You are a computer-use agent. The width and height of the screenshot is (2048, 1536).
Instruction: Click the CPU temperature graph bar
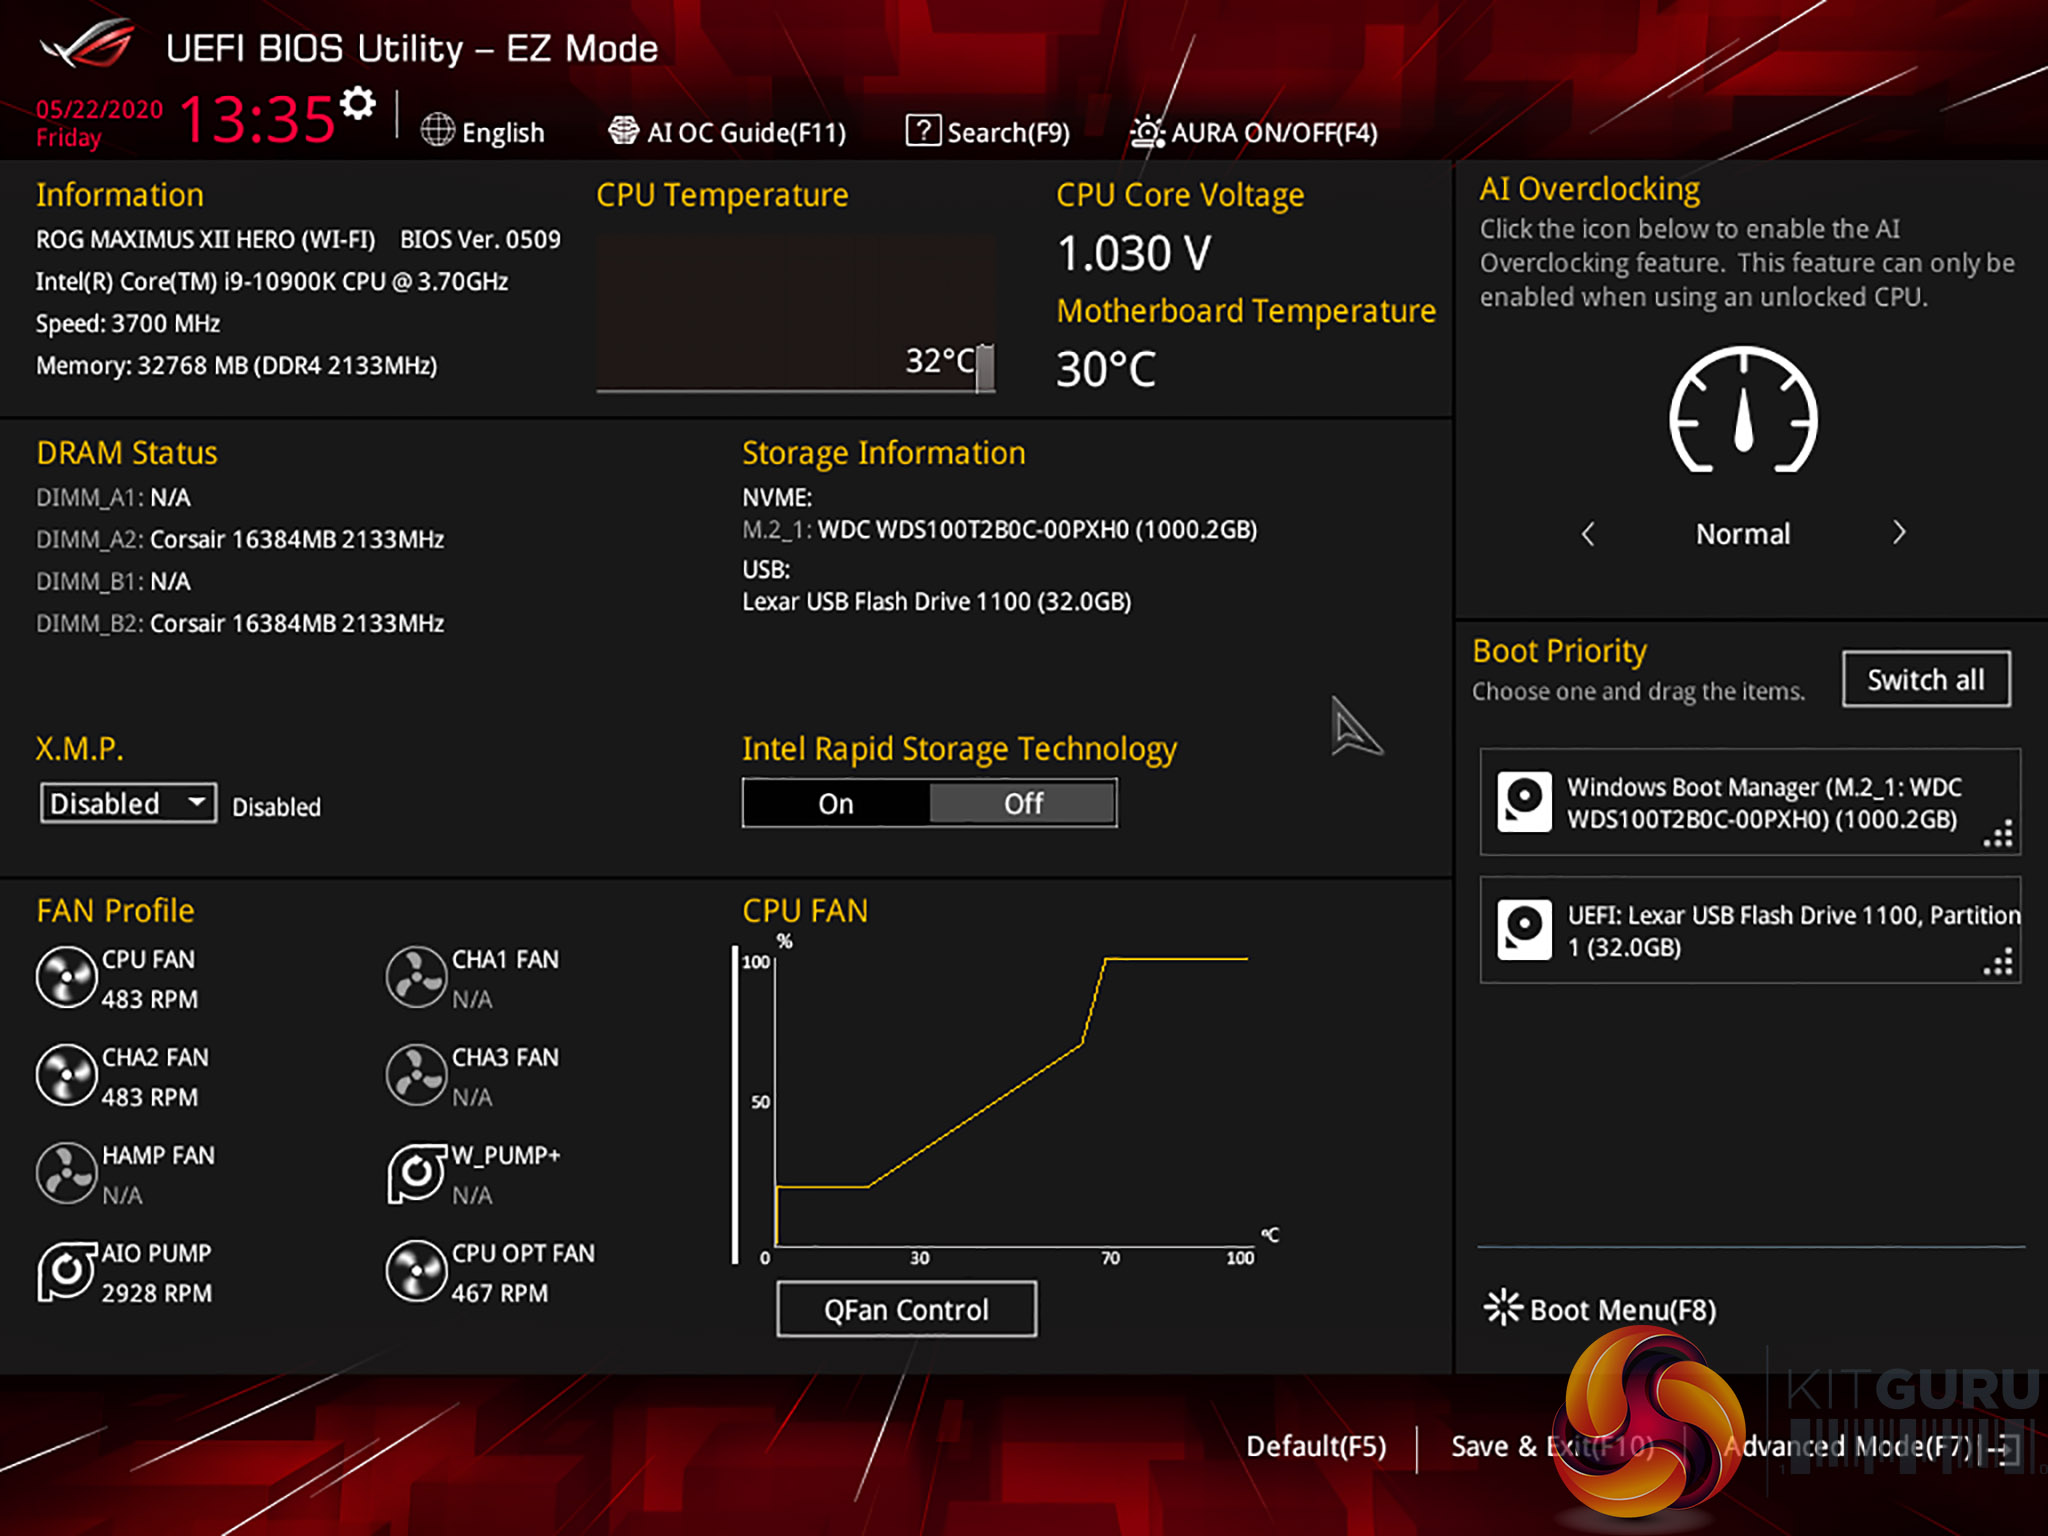pos(985,368)
